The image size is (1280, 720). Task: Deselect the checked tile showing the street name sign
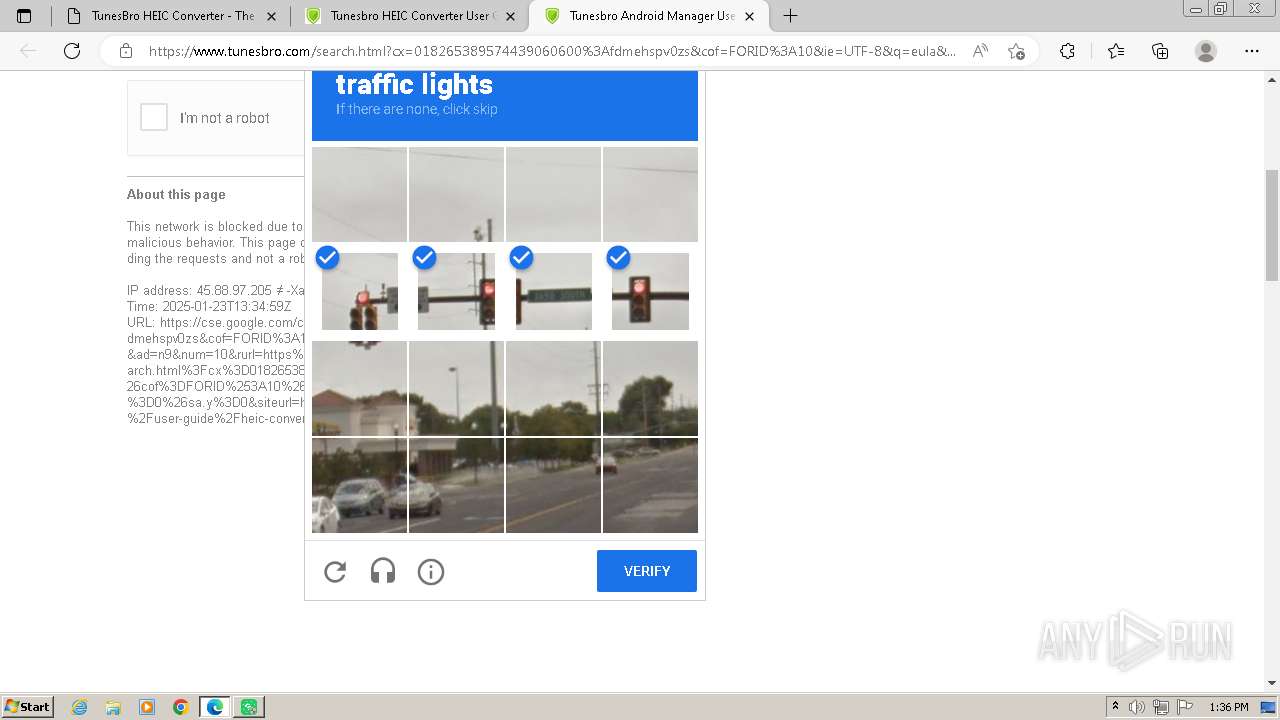(553, 291)
